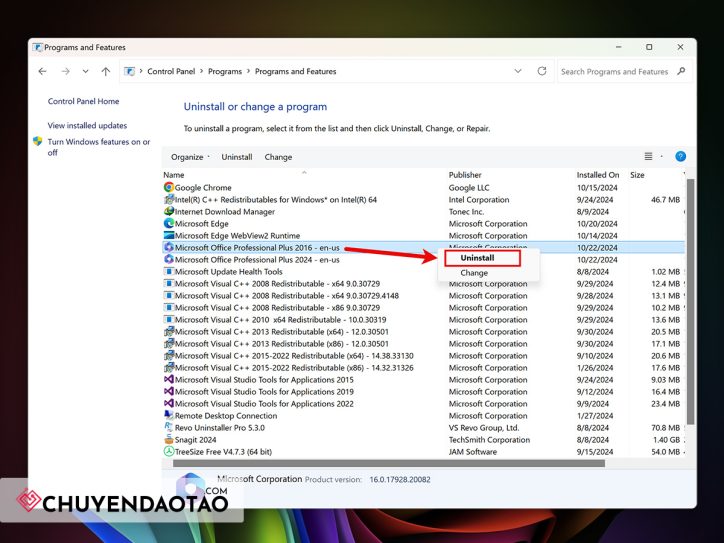Click the Tonec Inc. publisher cell
This screenshot has height=543, width=724.
click(x=466, y=211)
